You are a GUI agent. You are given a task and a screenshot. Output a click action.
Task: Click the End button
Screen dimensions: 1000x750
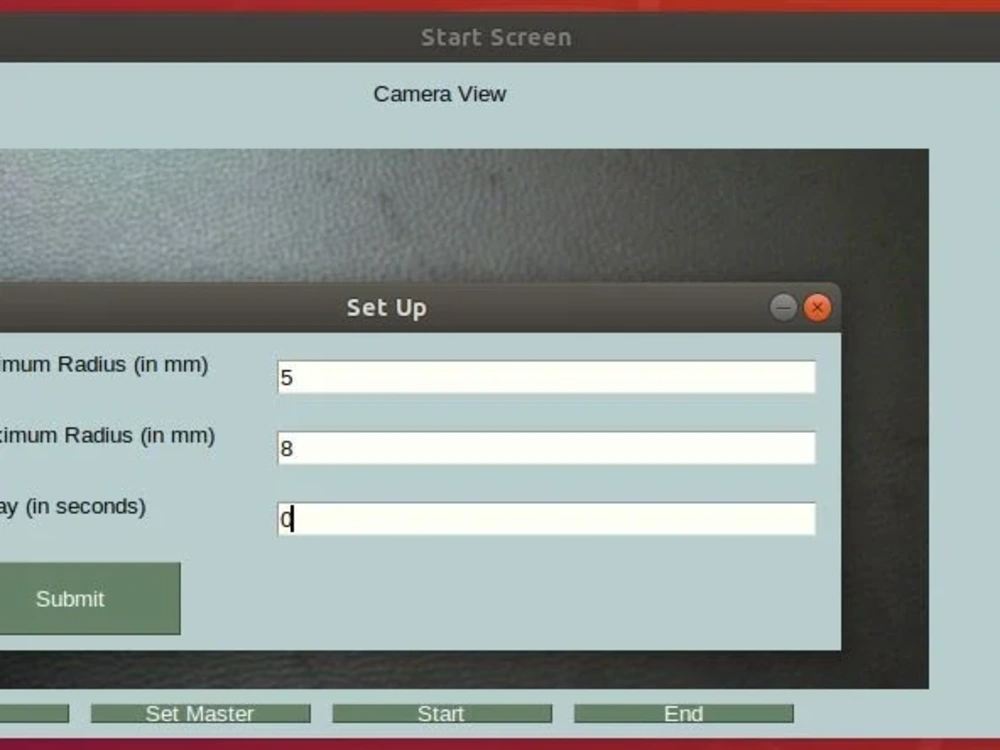coord(684,714)
